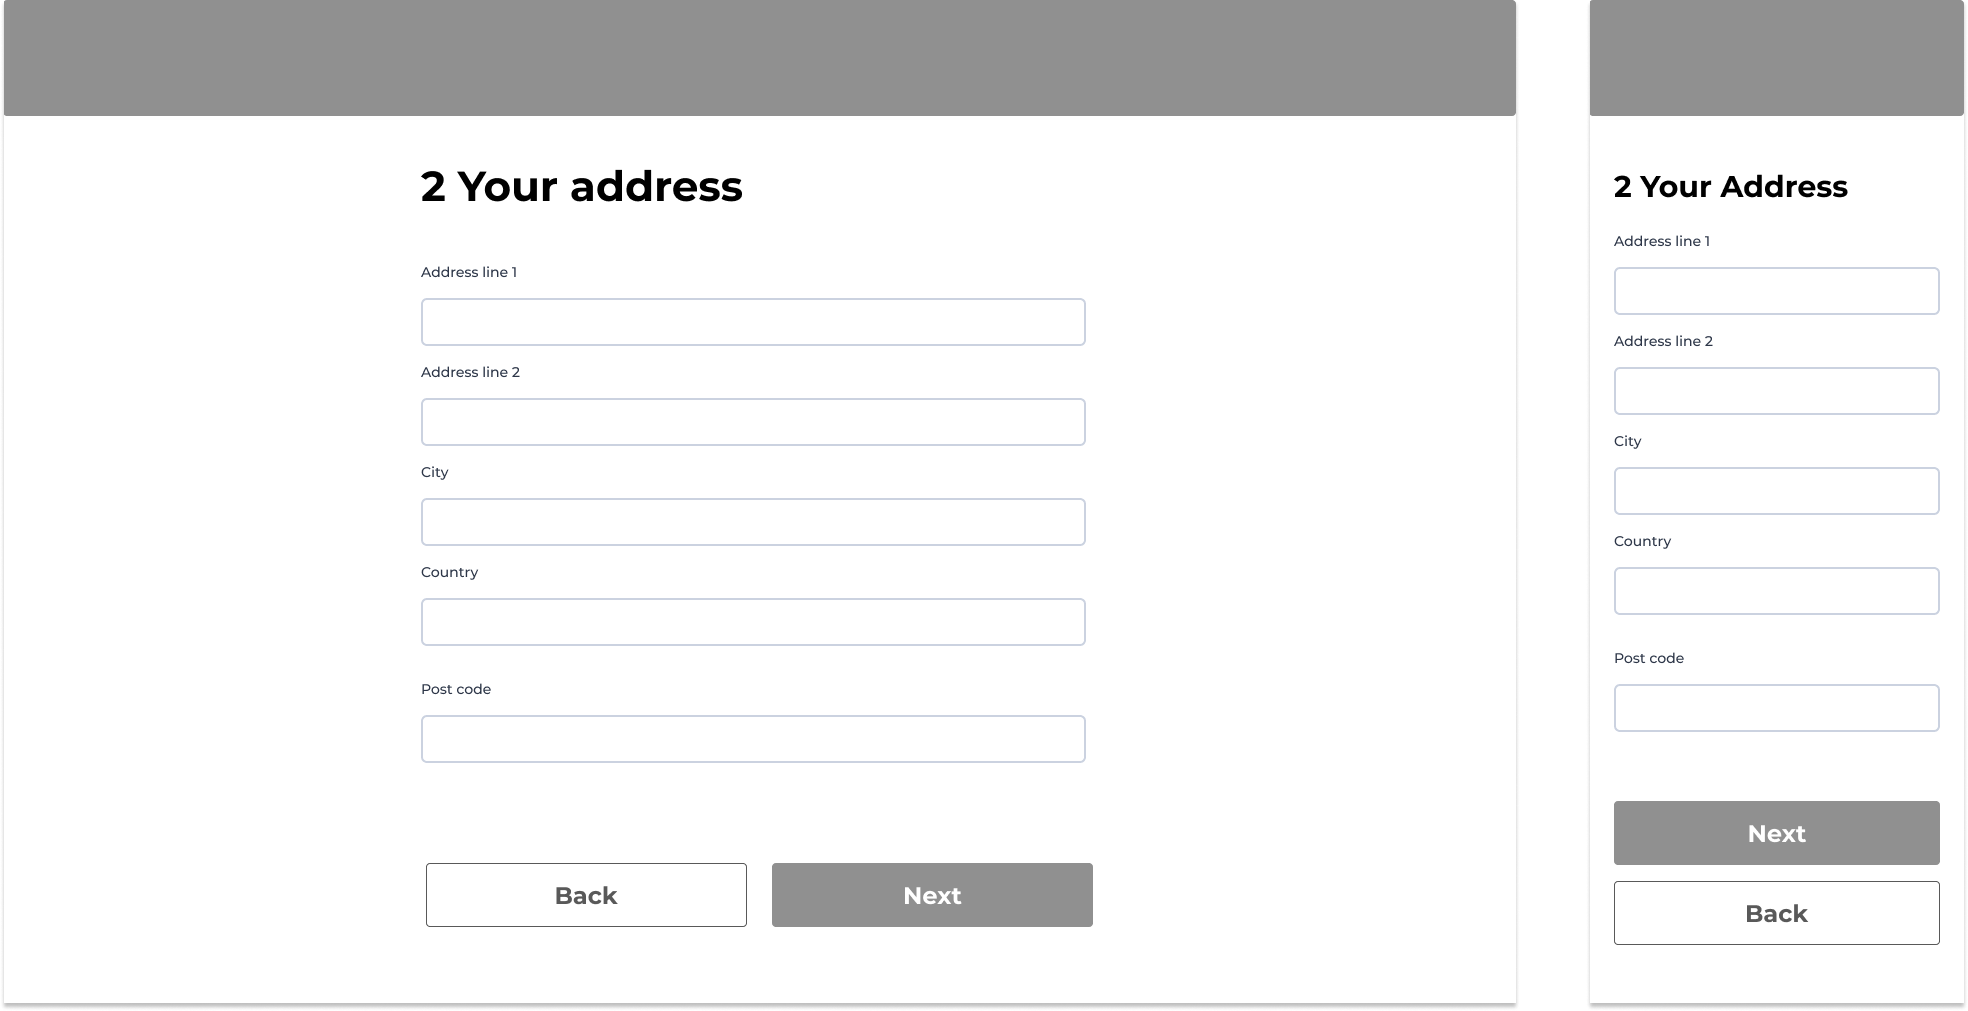
Task: Click the Country input in desktop layout
Action: [x=752, y=622]
